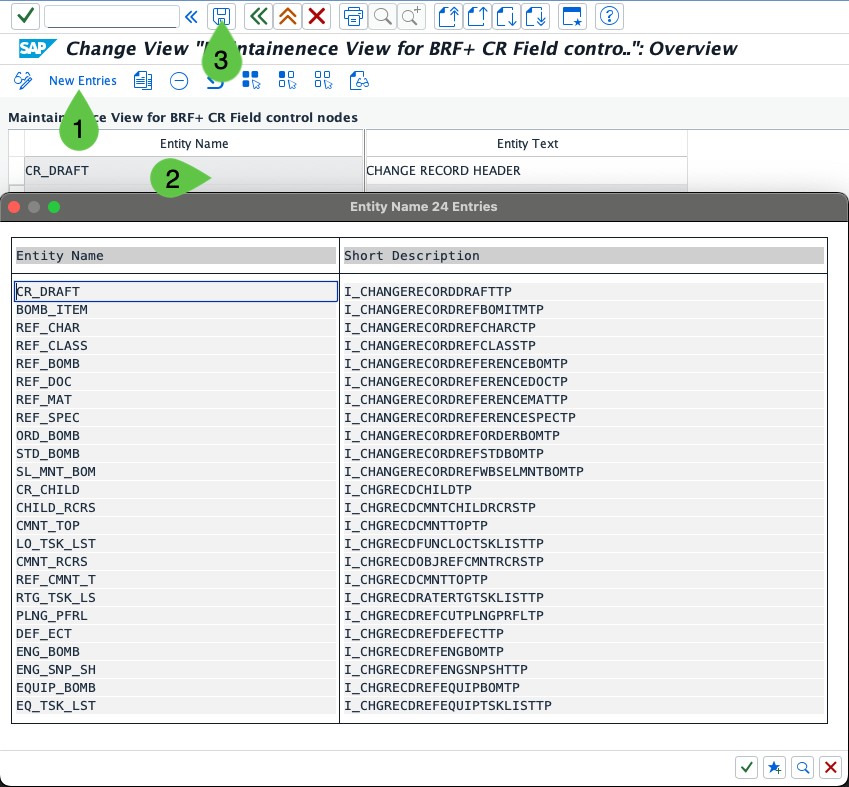
Task: Add to personal list with star icon
Action: (774, 767)
